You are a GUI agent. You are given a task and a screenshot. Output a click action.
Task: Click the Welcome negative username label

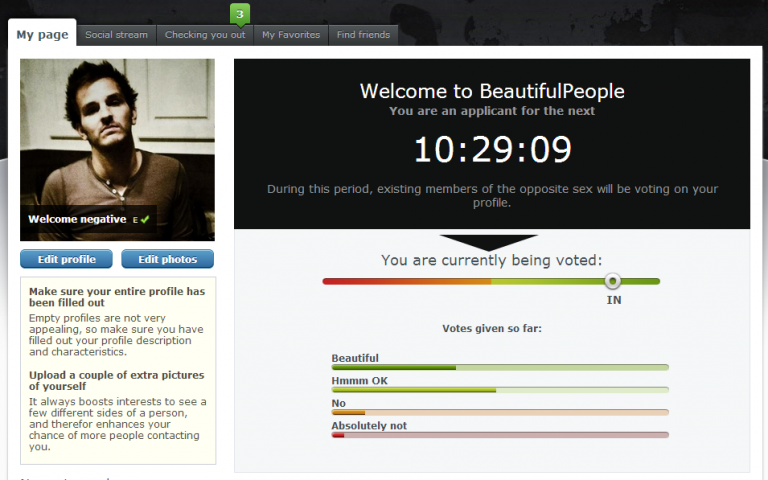coord(77,219)
